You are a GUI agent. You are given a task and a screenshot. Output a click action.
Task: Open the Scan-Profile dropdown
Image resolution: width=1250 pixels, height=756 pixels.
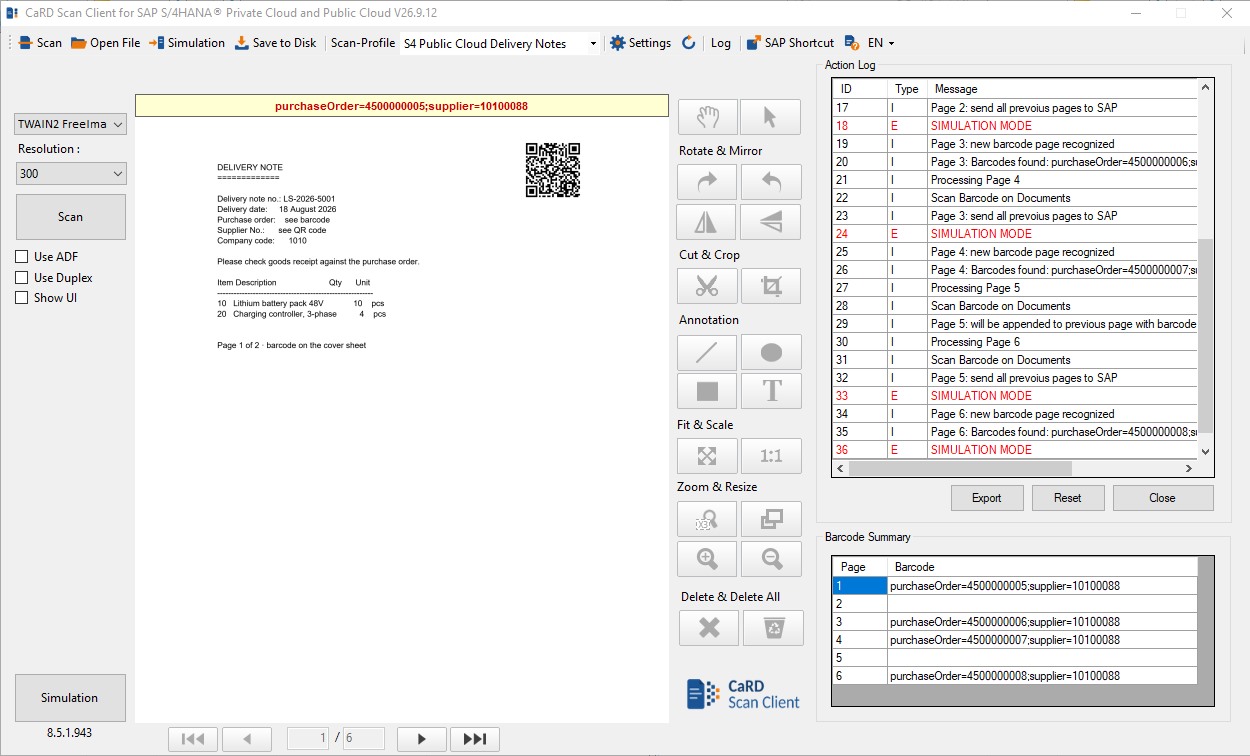[x=500, y=43]
